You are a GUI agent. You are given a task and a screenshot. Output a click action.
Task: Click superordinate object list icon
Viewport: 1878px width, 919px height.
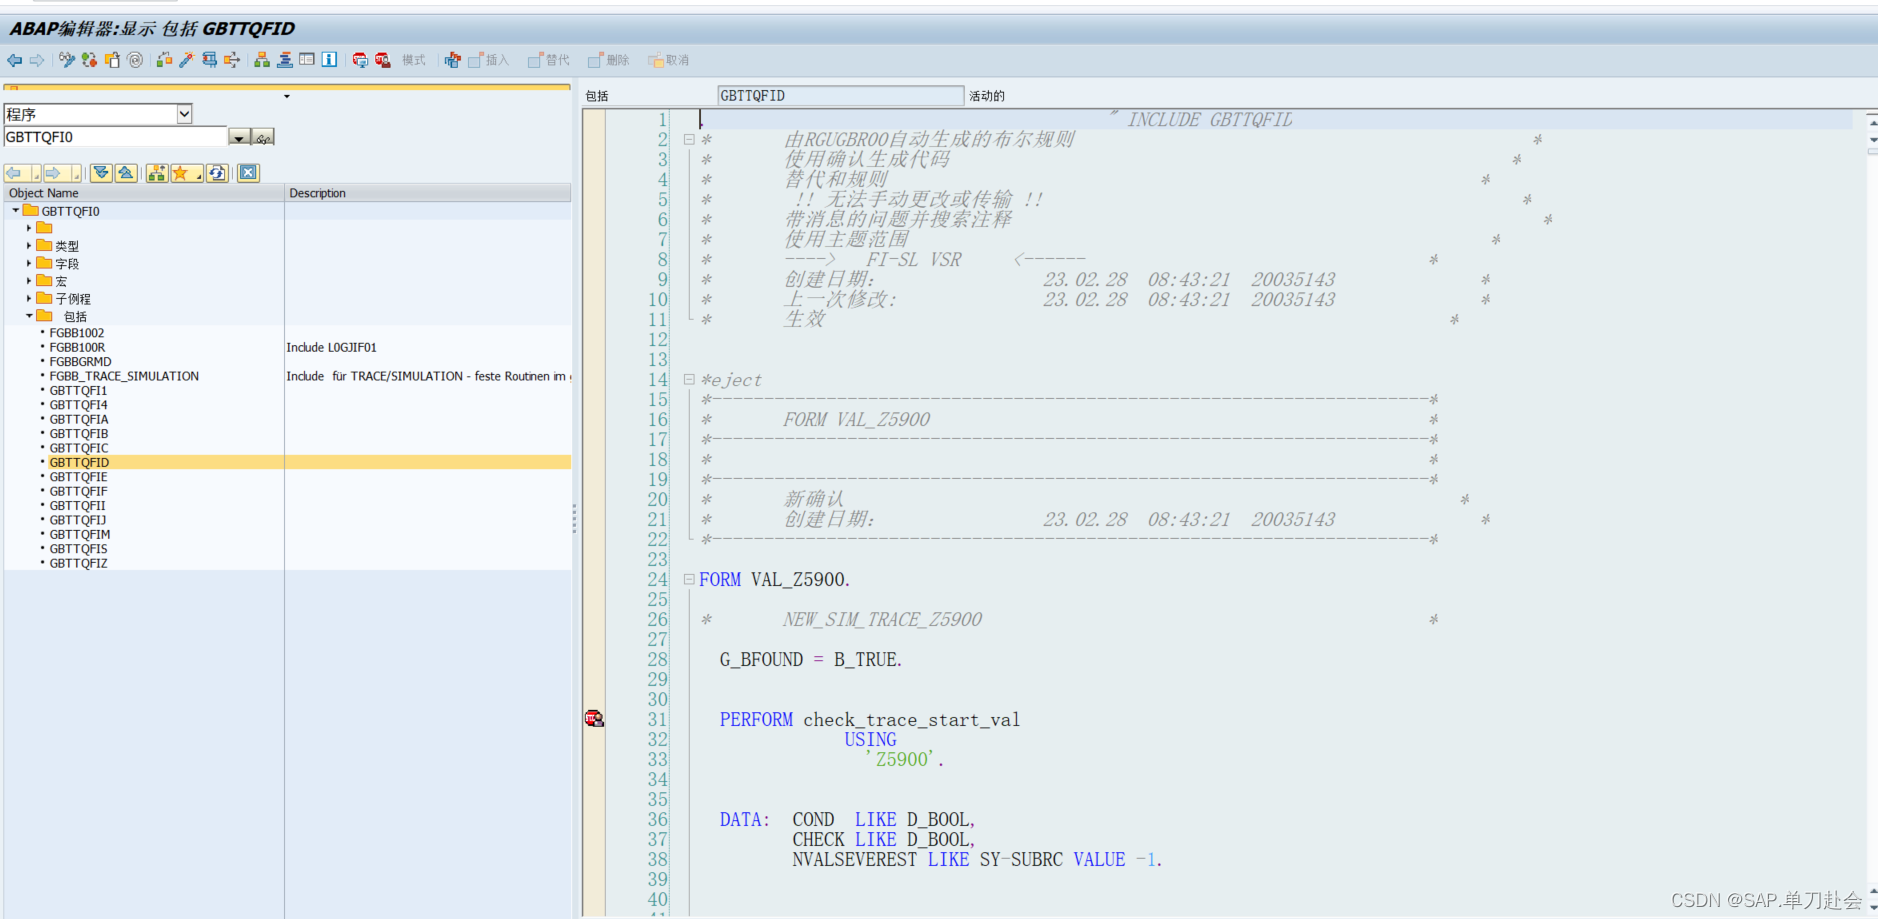coord(157,173)
